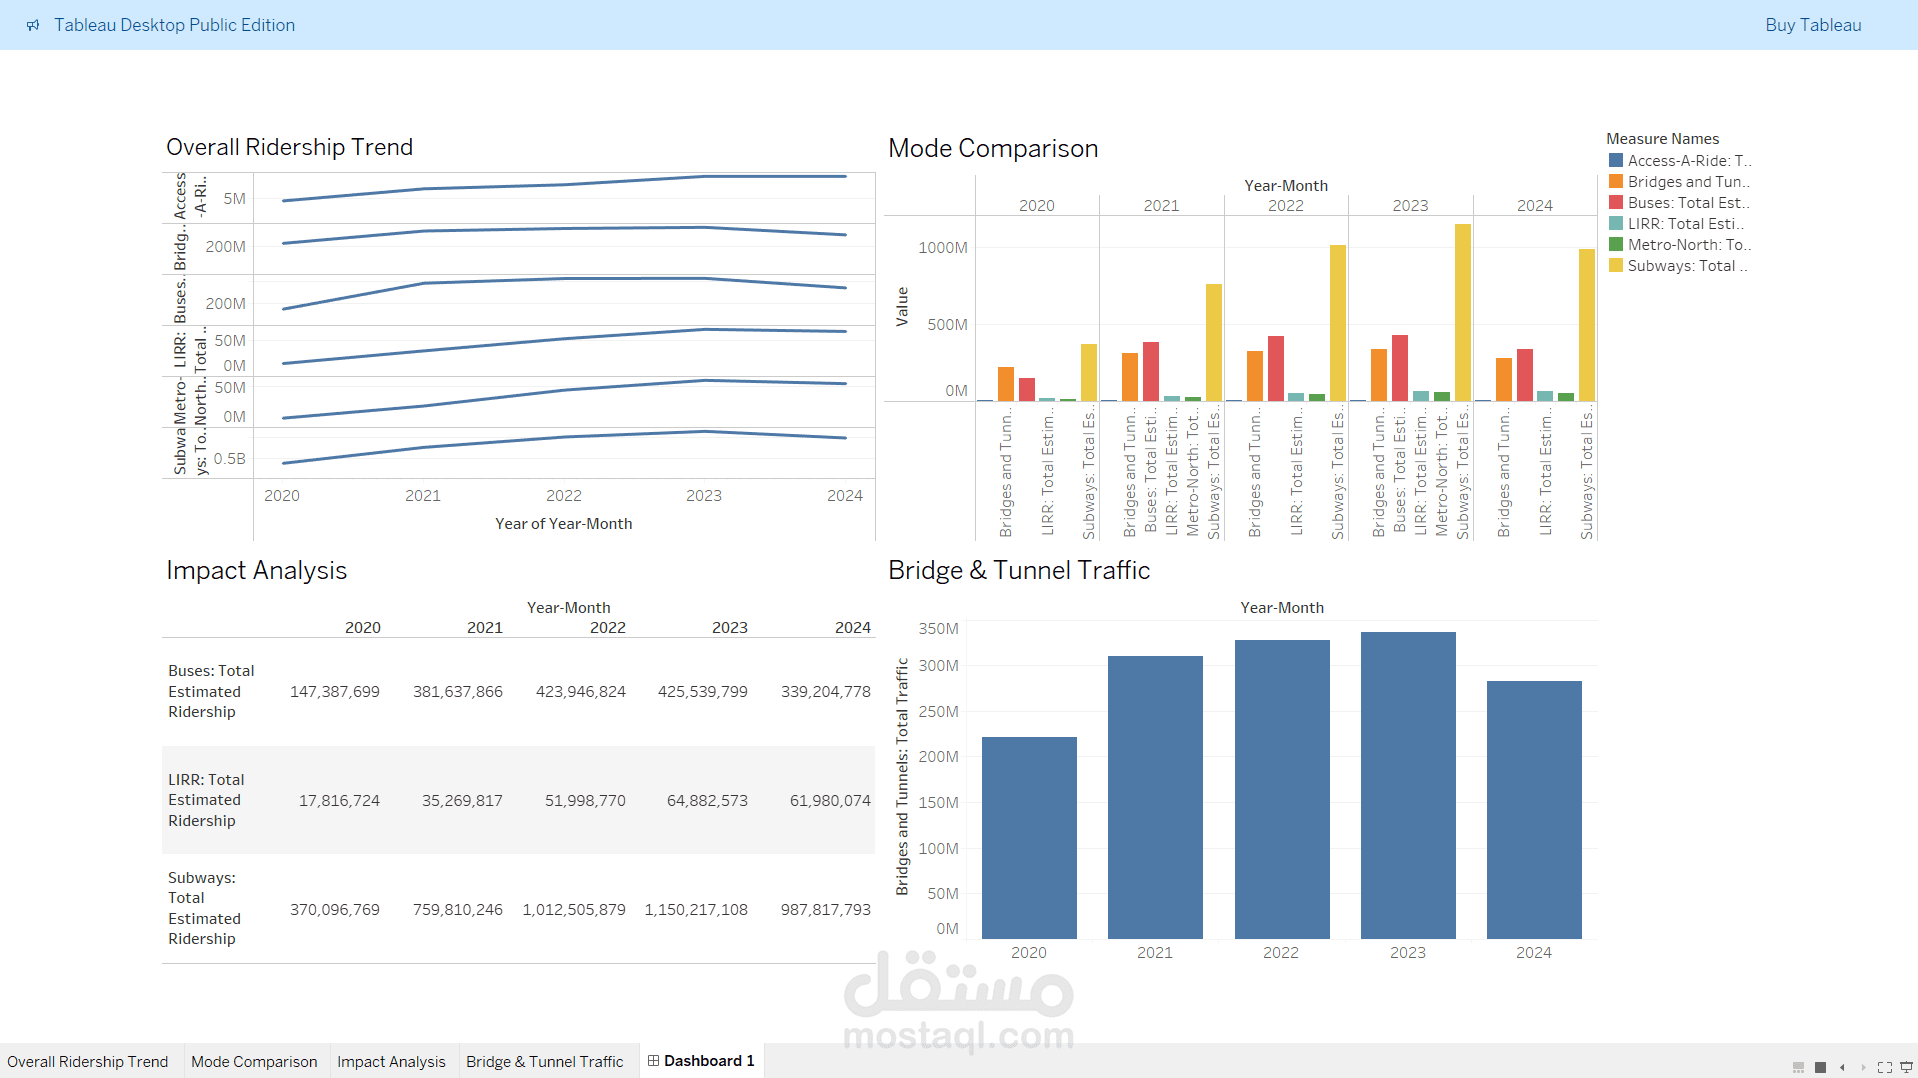
Task: Go to previous sheet with left arrow
Action: tap(1842, 1067)
